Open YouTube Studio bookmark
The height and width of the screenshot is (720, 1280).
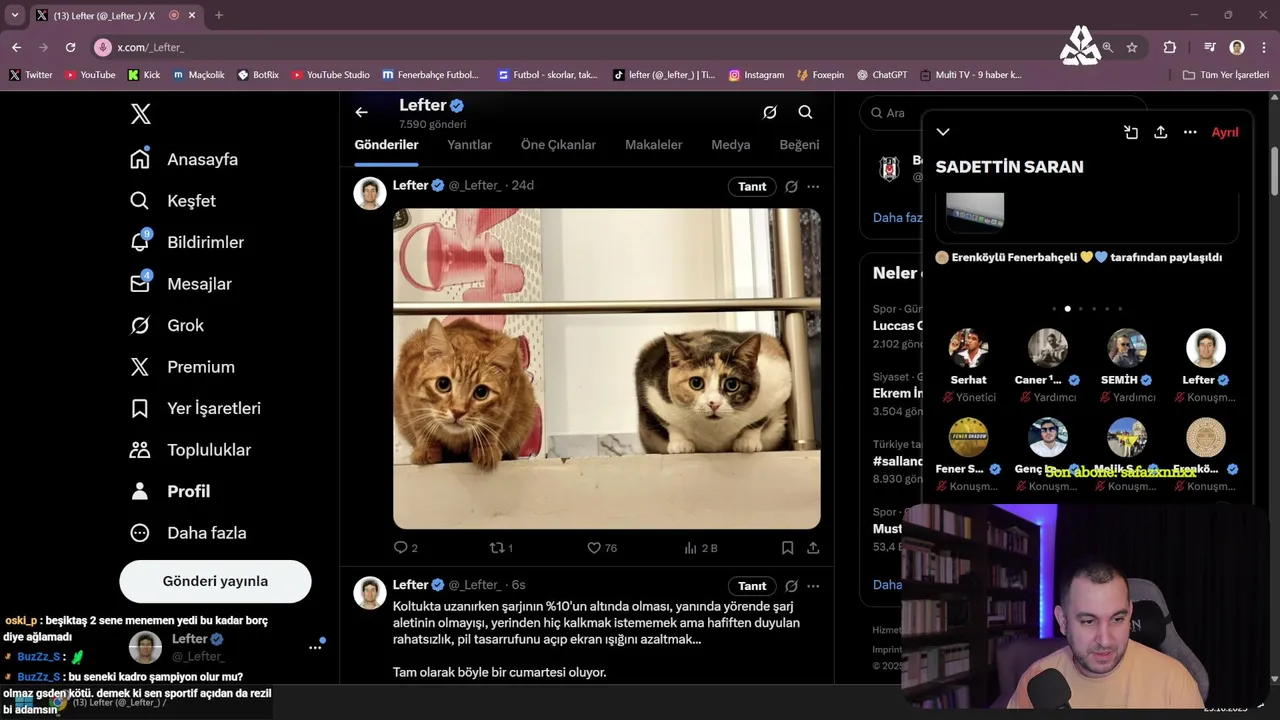[330, 75]
